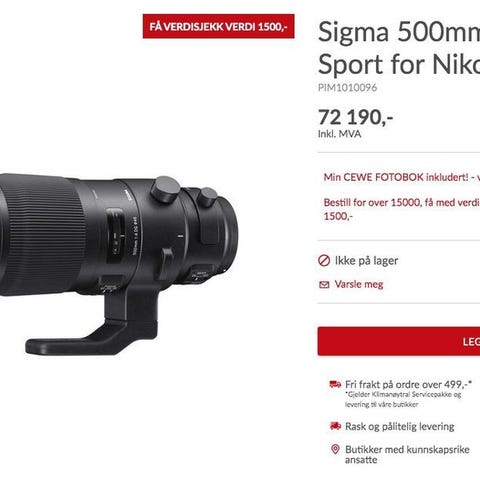480x480 pixels.
Task: Click the envelope icon beside Varsle meg
Action: pos(324,284)
